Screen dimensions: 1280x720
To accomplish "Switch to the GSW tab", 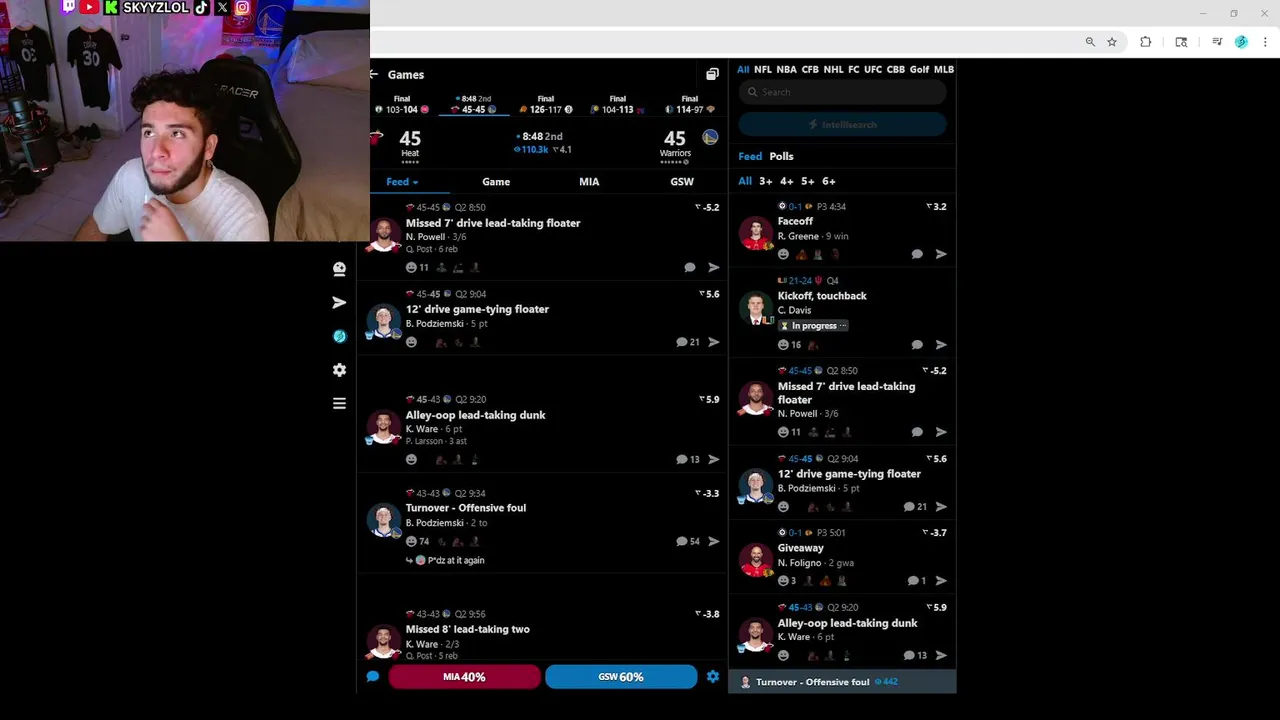I will [682, 182].
